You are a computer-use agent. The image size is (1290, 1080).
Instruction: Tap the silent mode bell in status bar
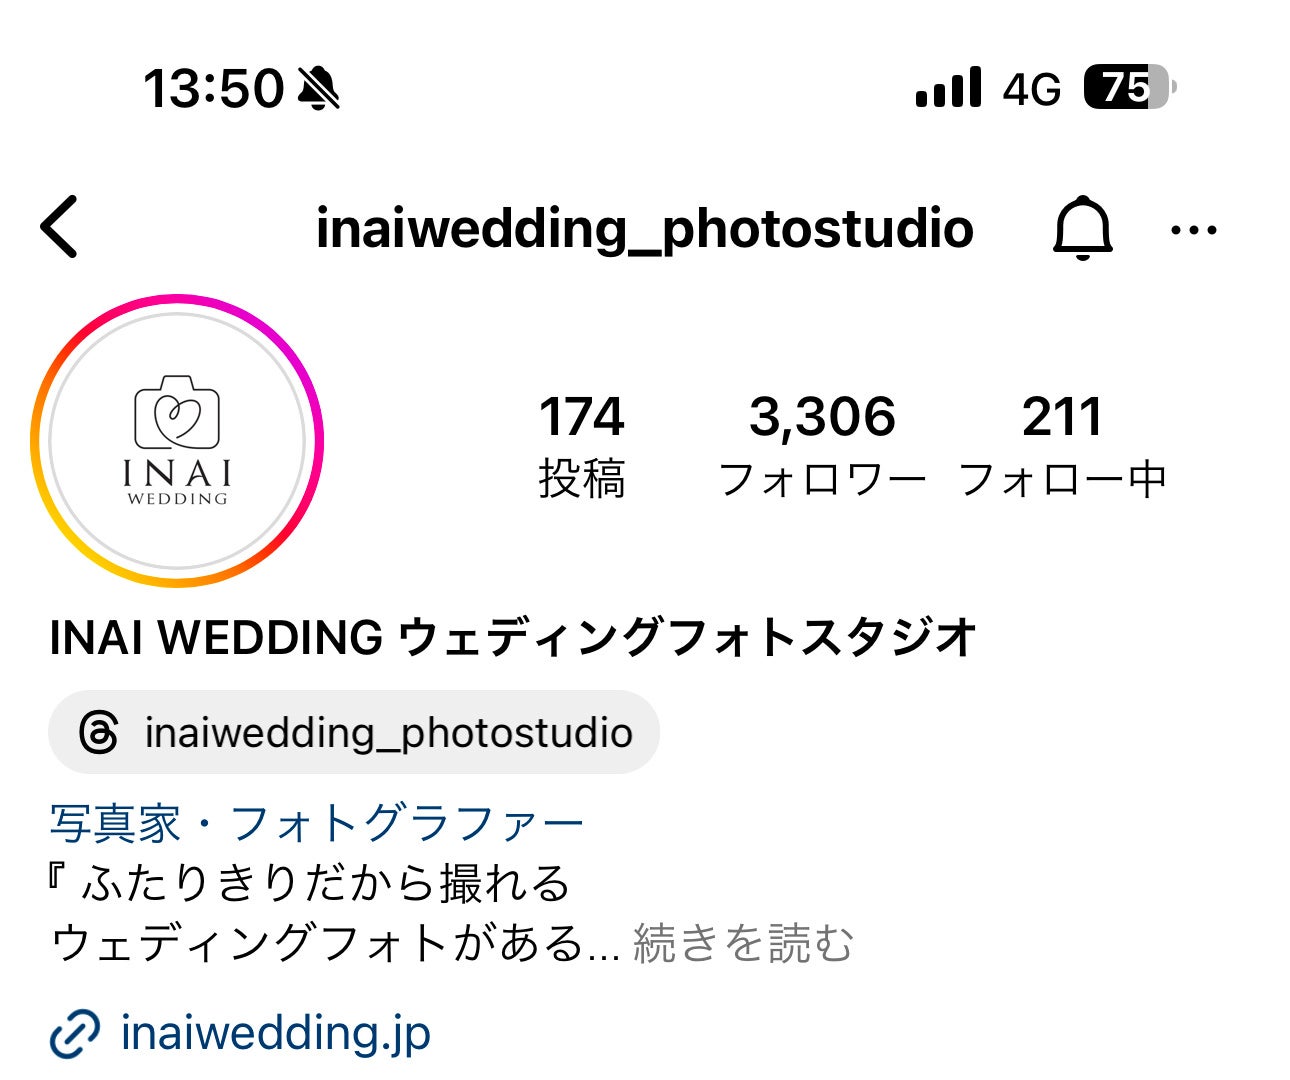(x=319, y=88)
